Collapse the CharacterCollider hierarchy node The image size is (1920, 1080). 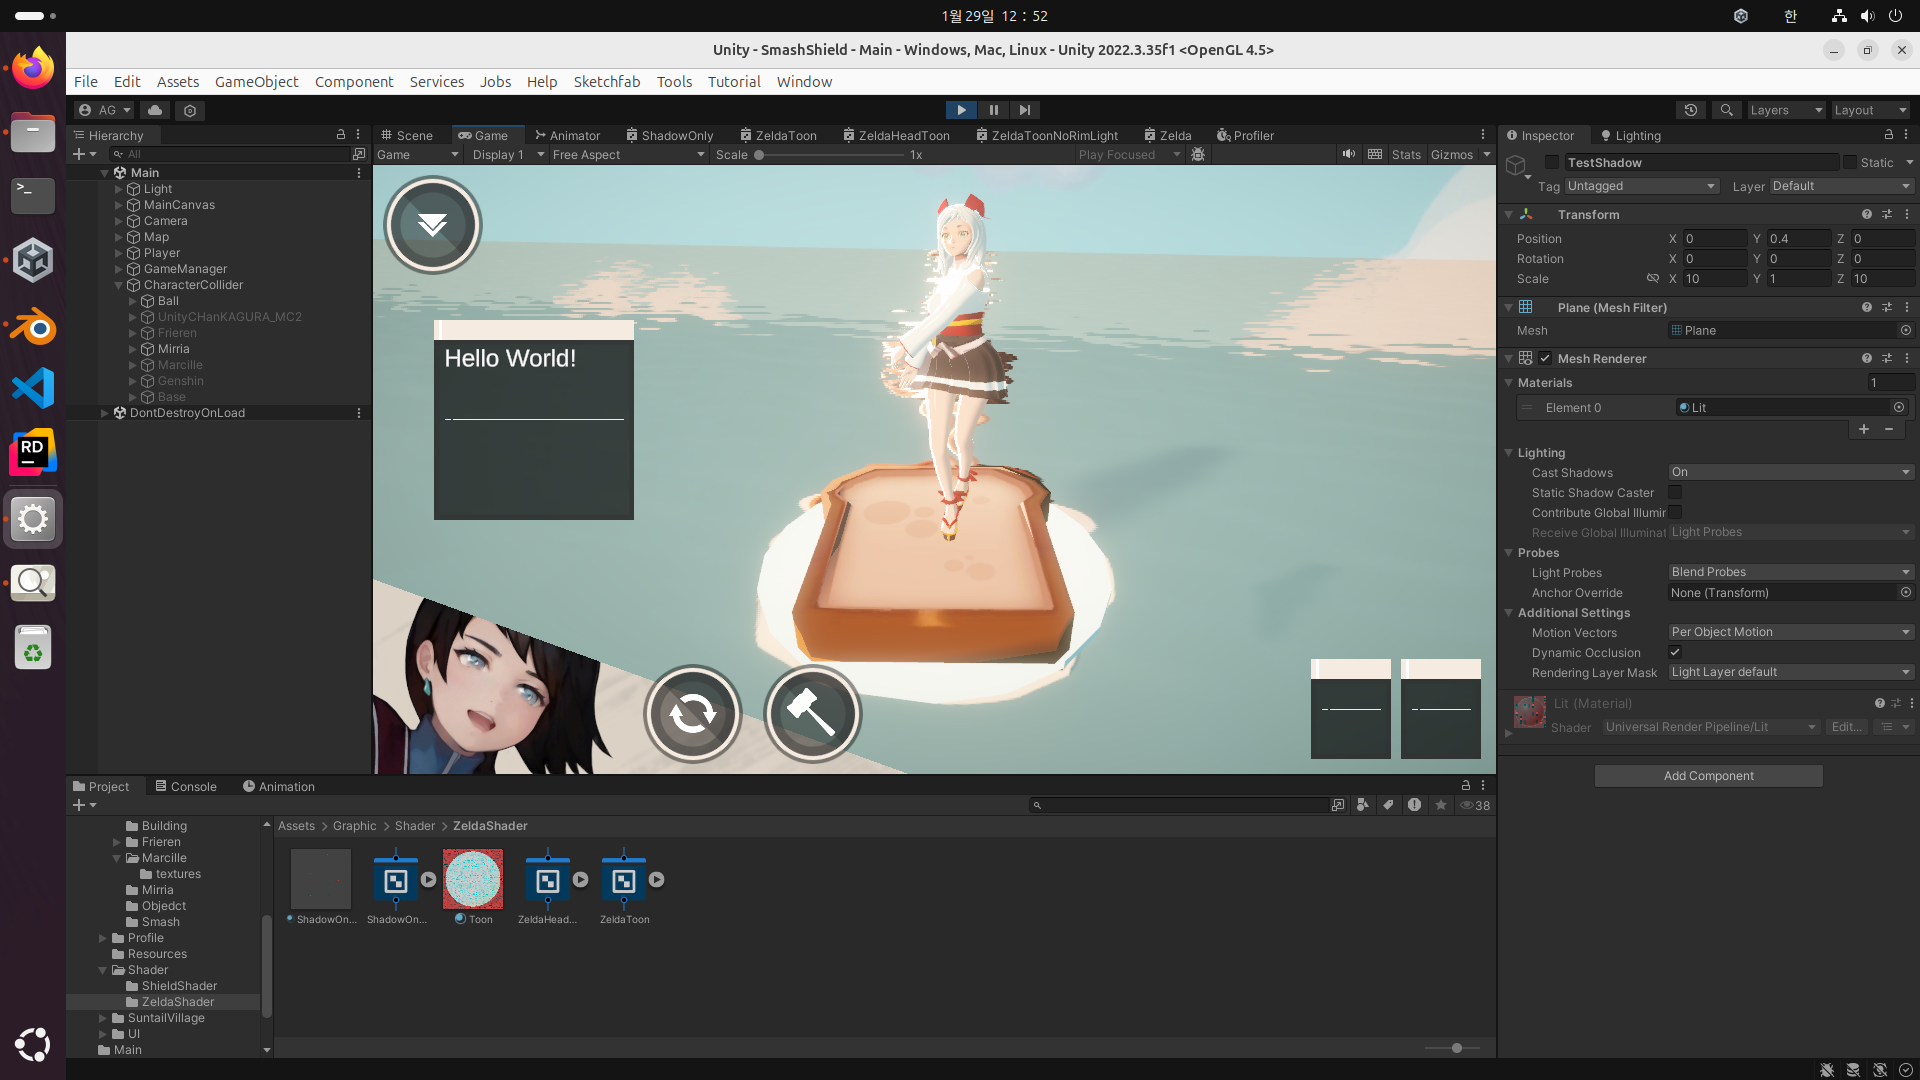point(118,285)
